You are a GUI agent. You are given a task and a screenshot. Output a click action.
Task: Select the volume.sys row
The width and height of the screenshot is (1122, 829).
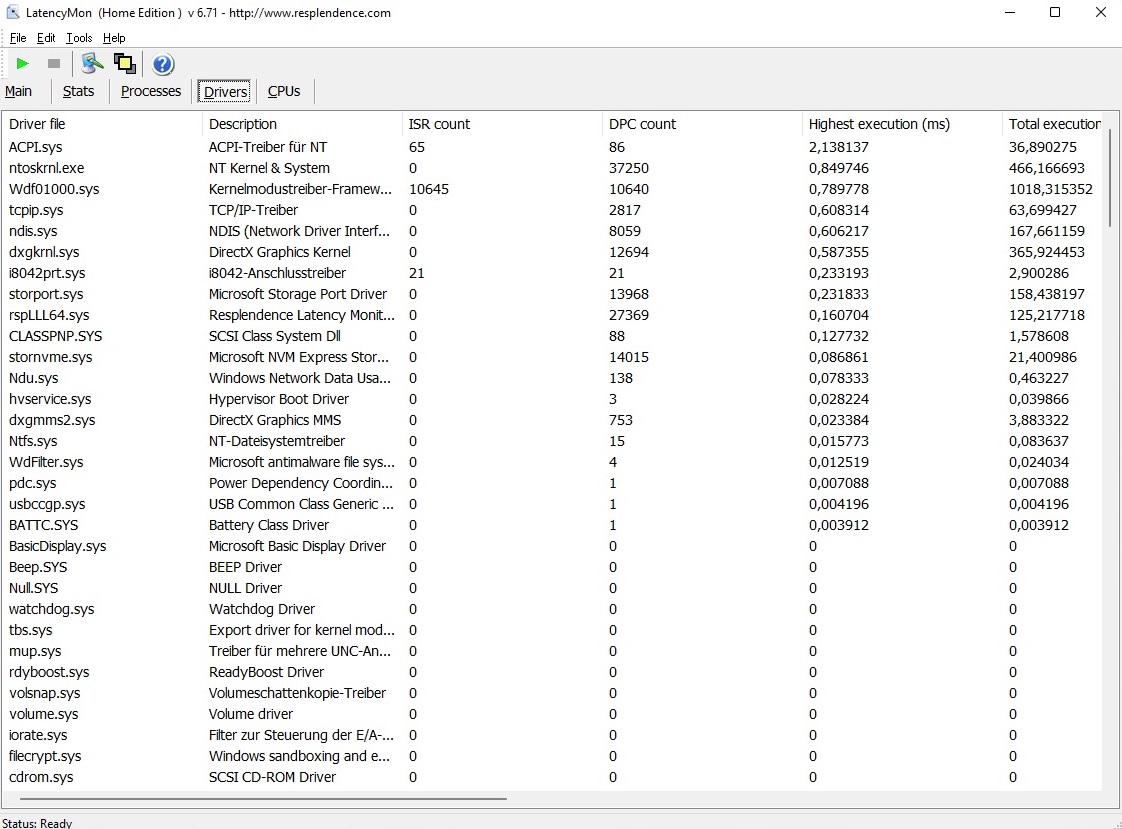click(552, 714)
